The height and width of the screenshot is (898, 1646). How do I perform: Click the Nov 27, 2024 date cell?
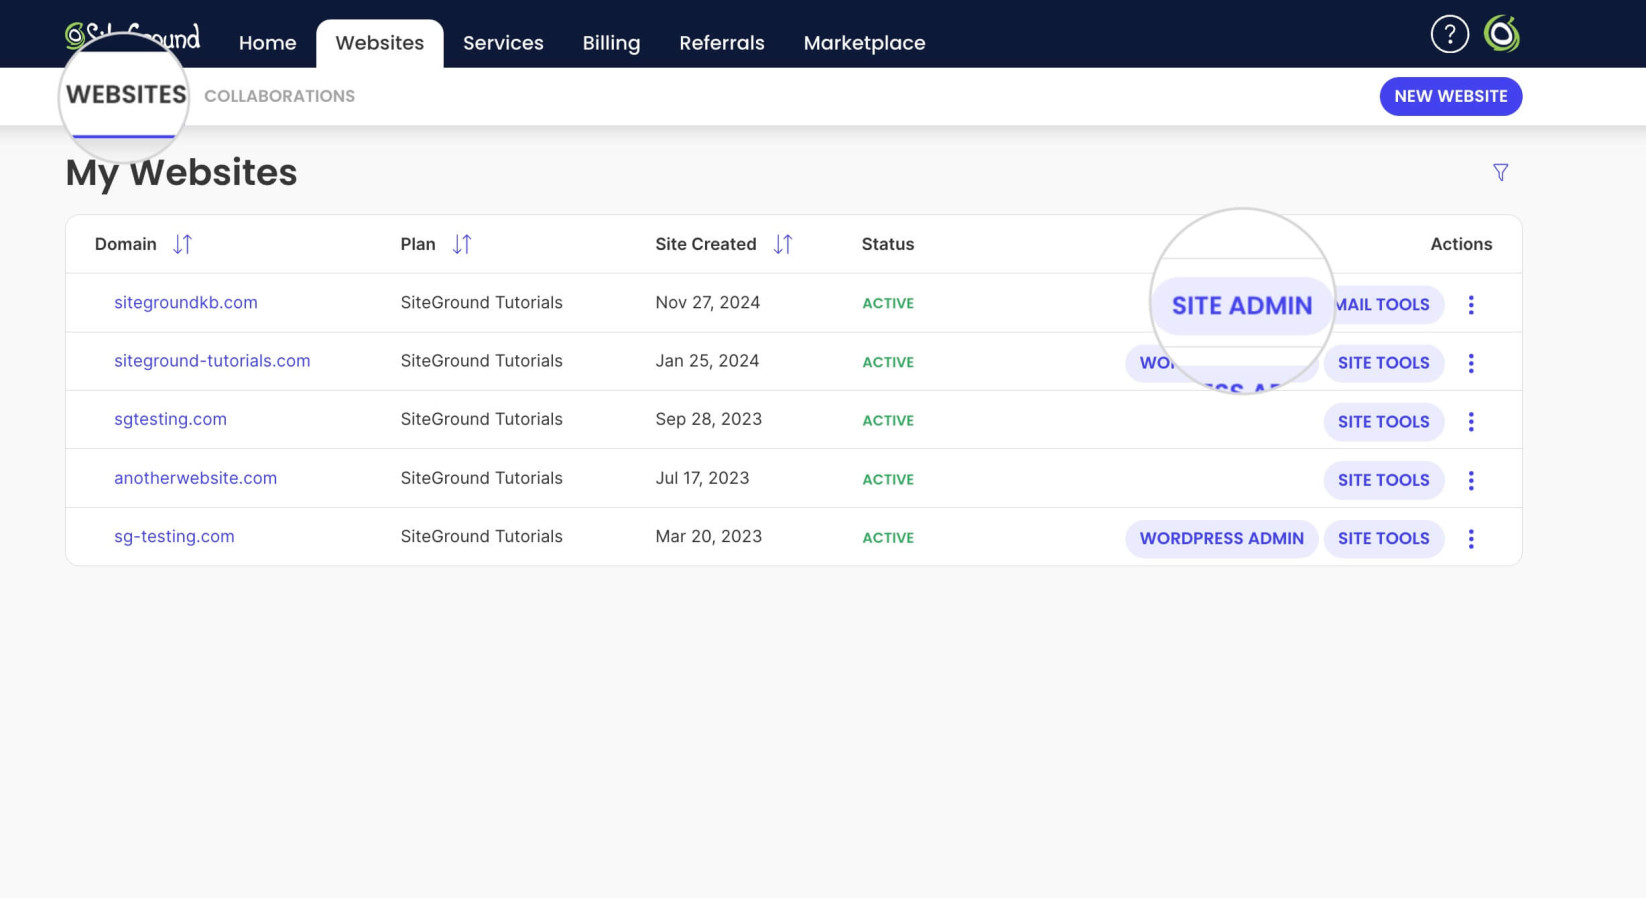click(x=707, y=303)
